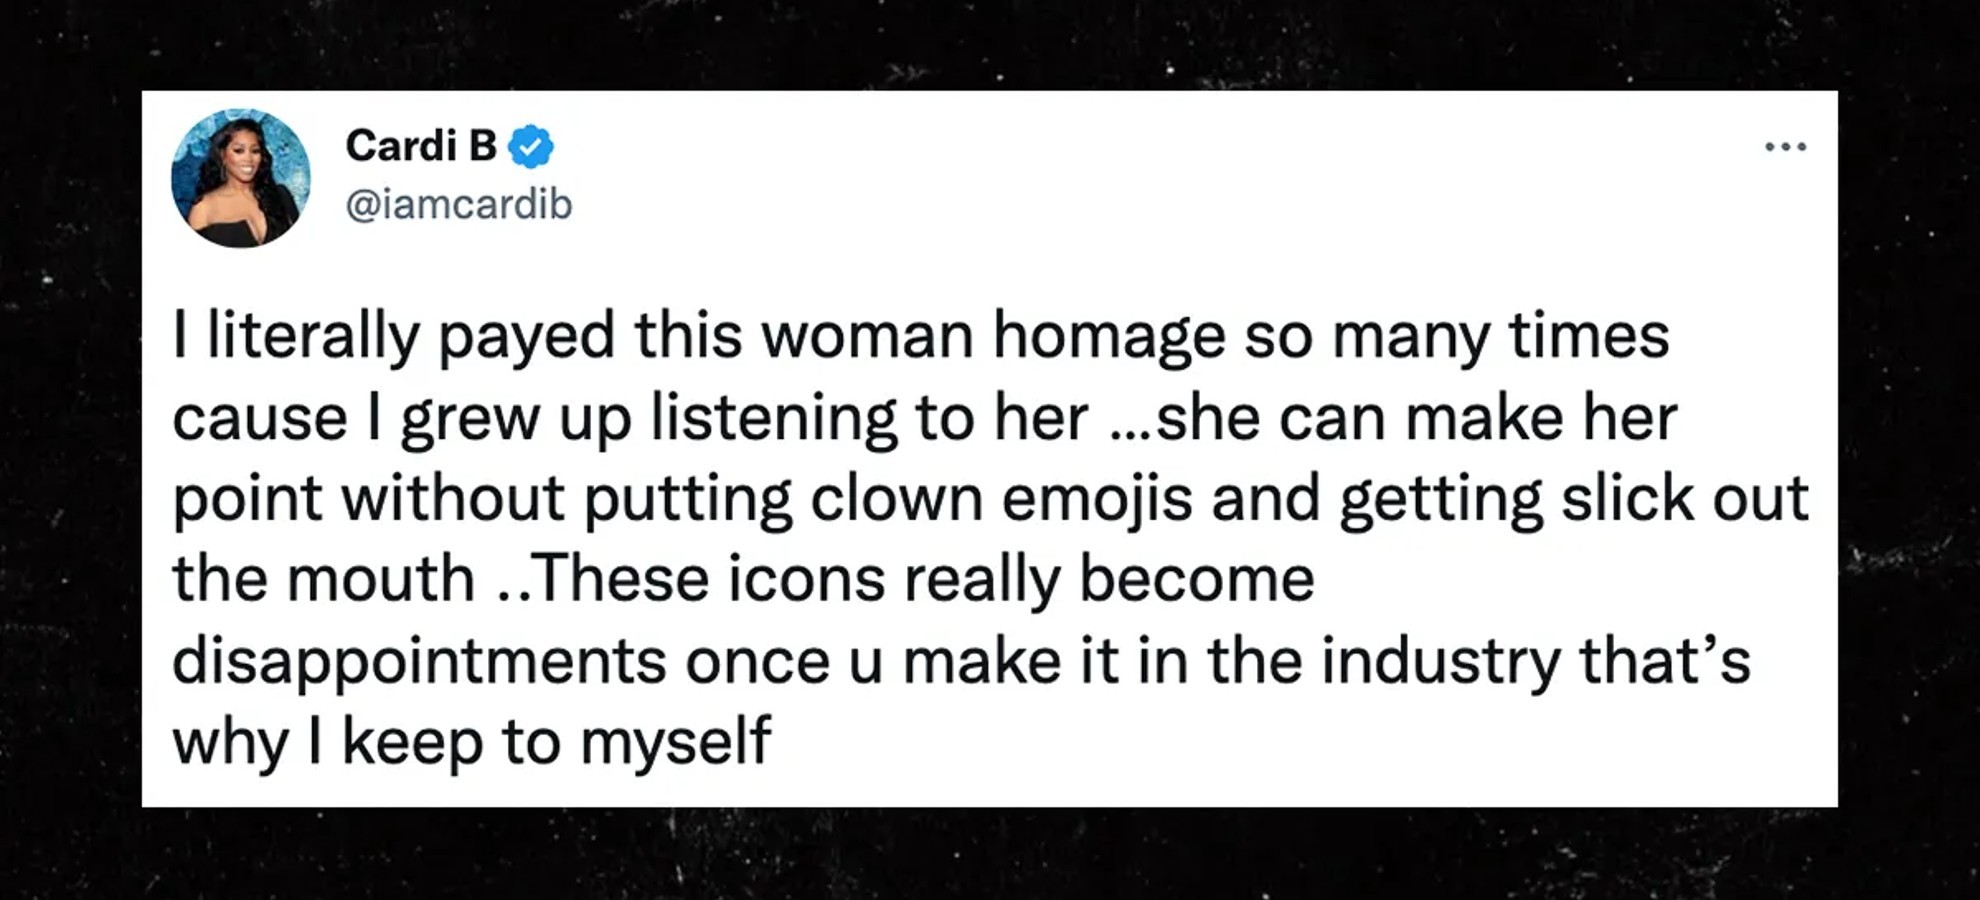Click the last line "why I keep to myself"
Viewport: 1980px width, 900px height.
[472, 744]
